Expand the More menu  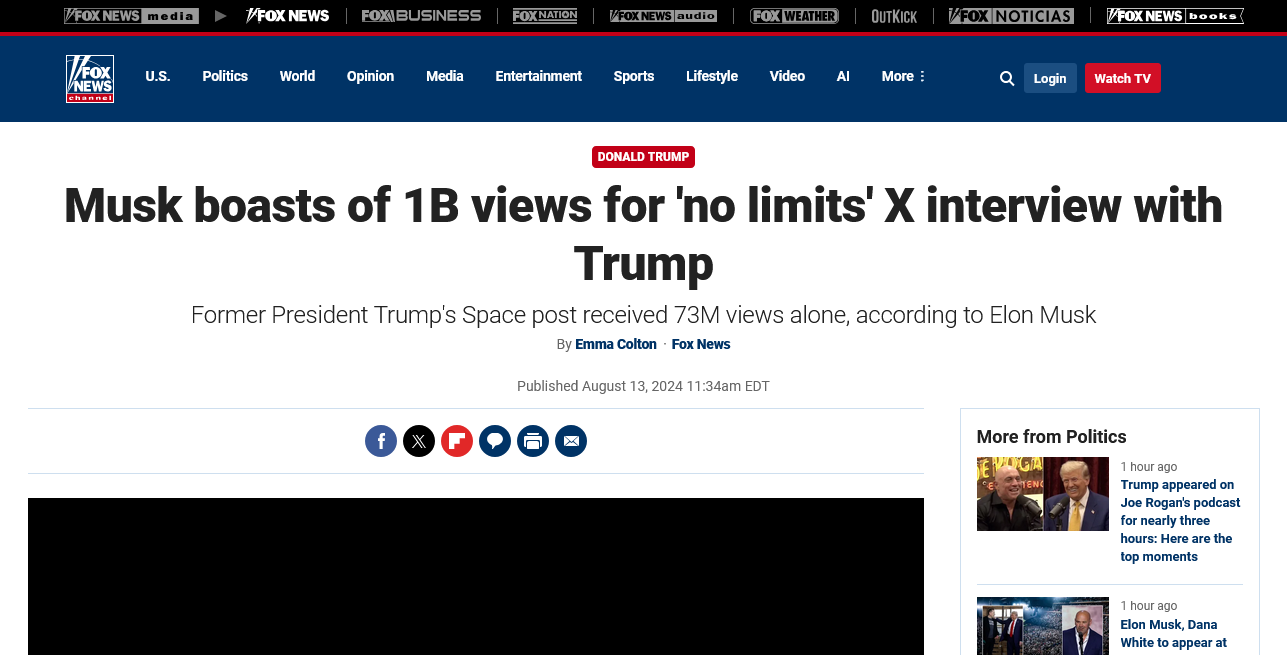point(903,76)
